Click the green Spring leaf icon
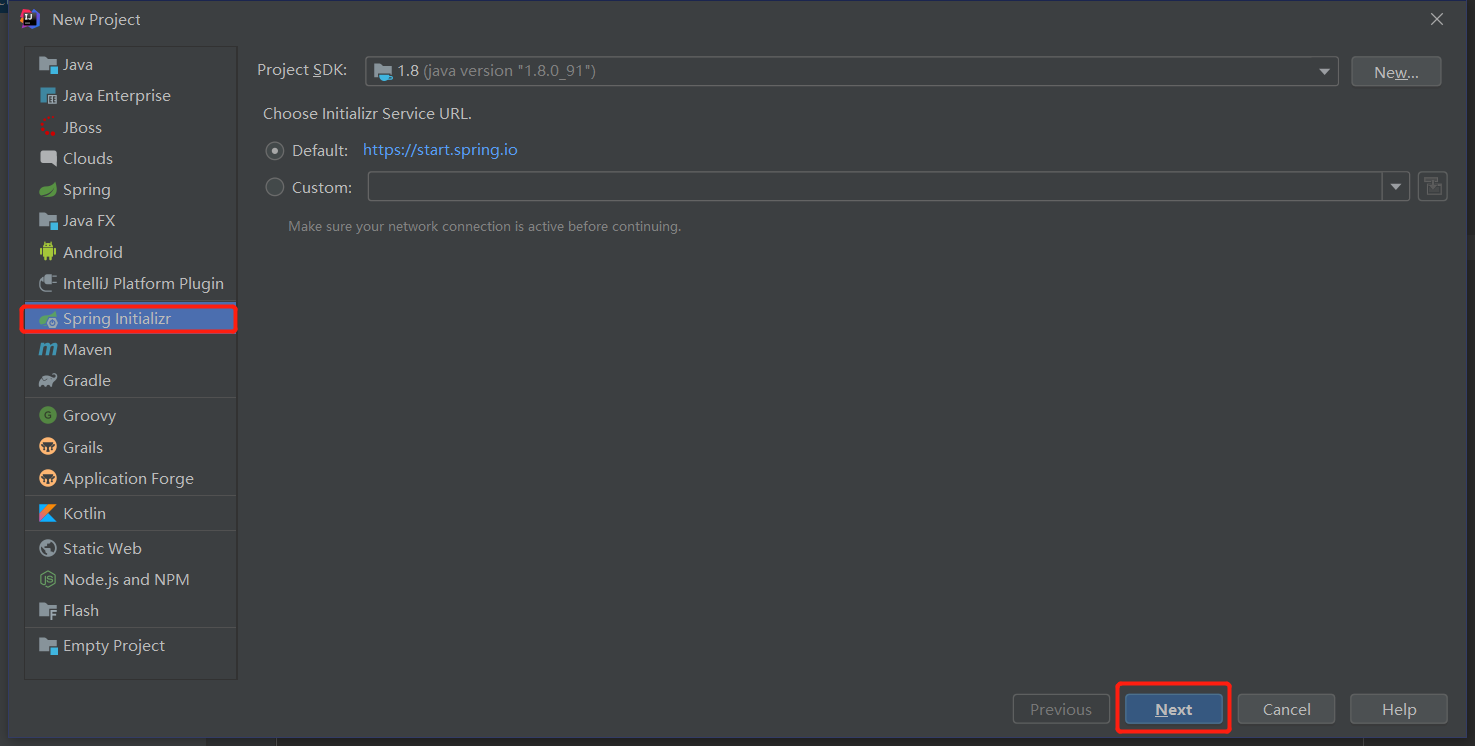Image resolution: width=1475 pixels, height=746 pixels. coord(48,190)
